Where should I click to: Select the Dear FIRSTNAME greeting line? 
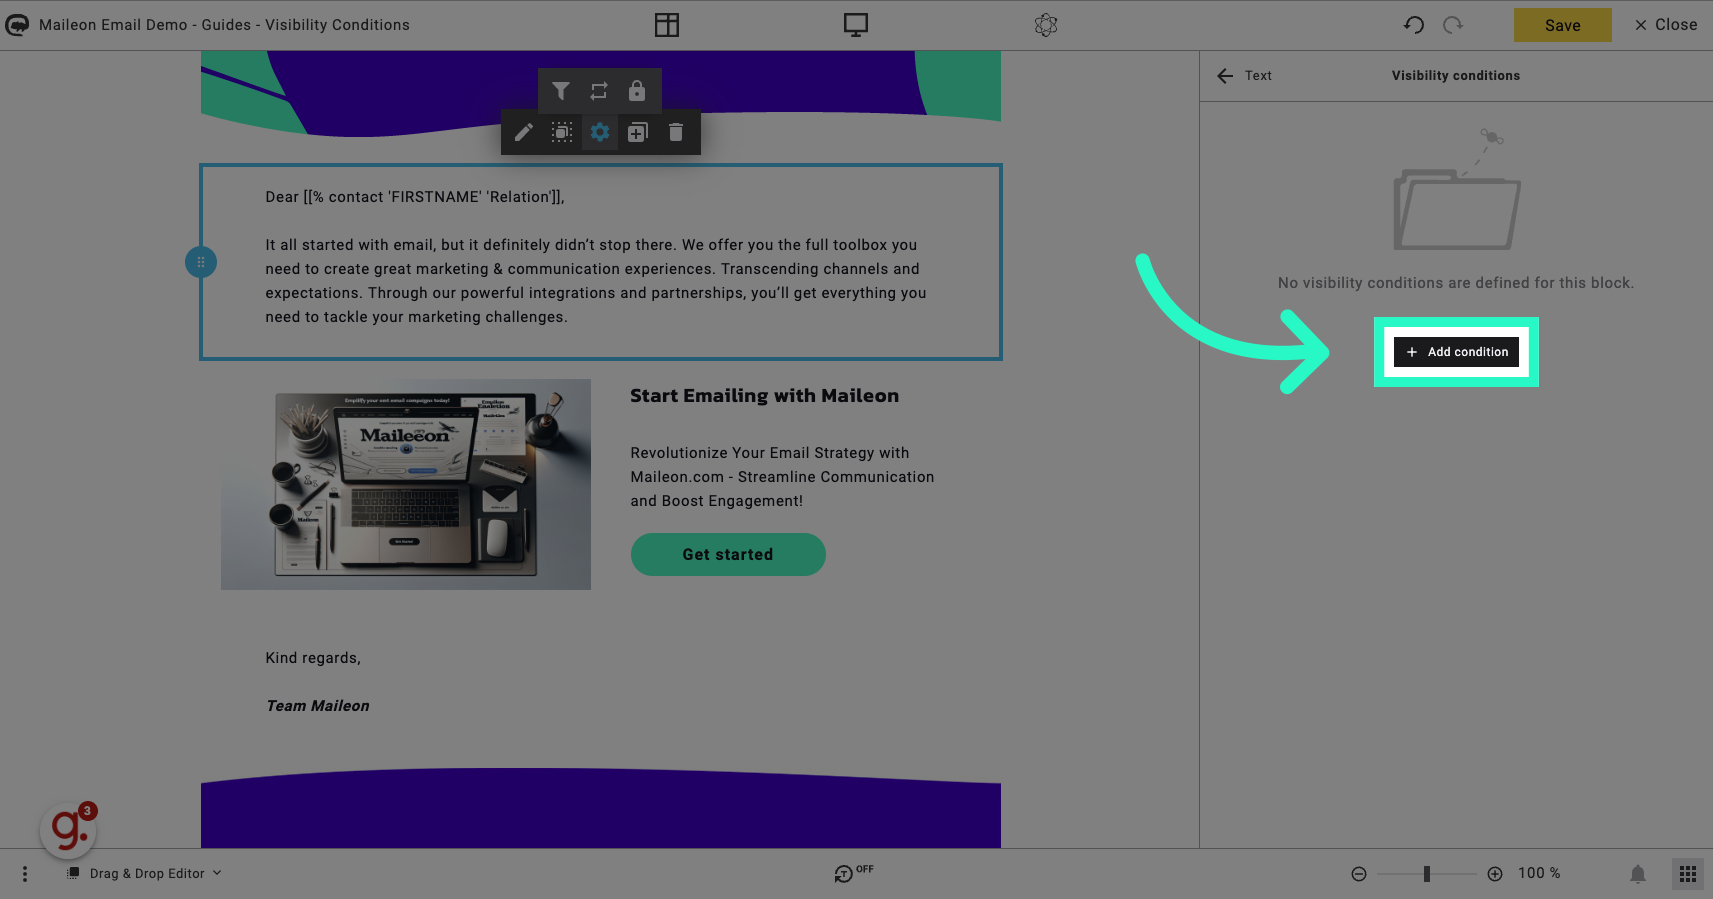(415, 197)
